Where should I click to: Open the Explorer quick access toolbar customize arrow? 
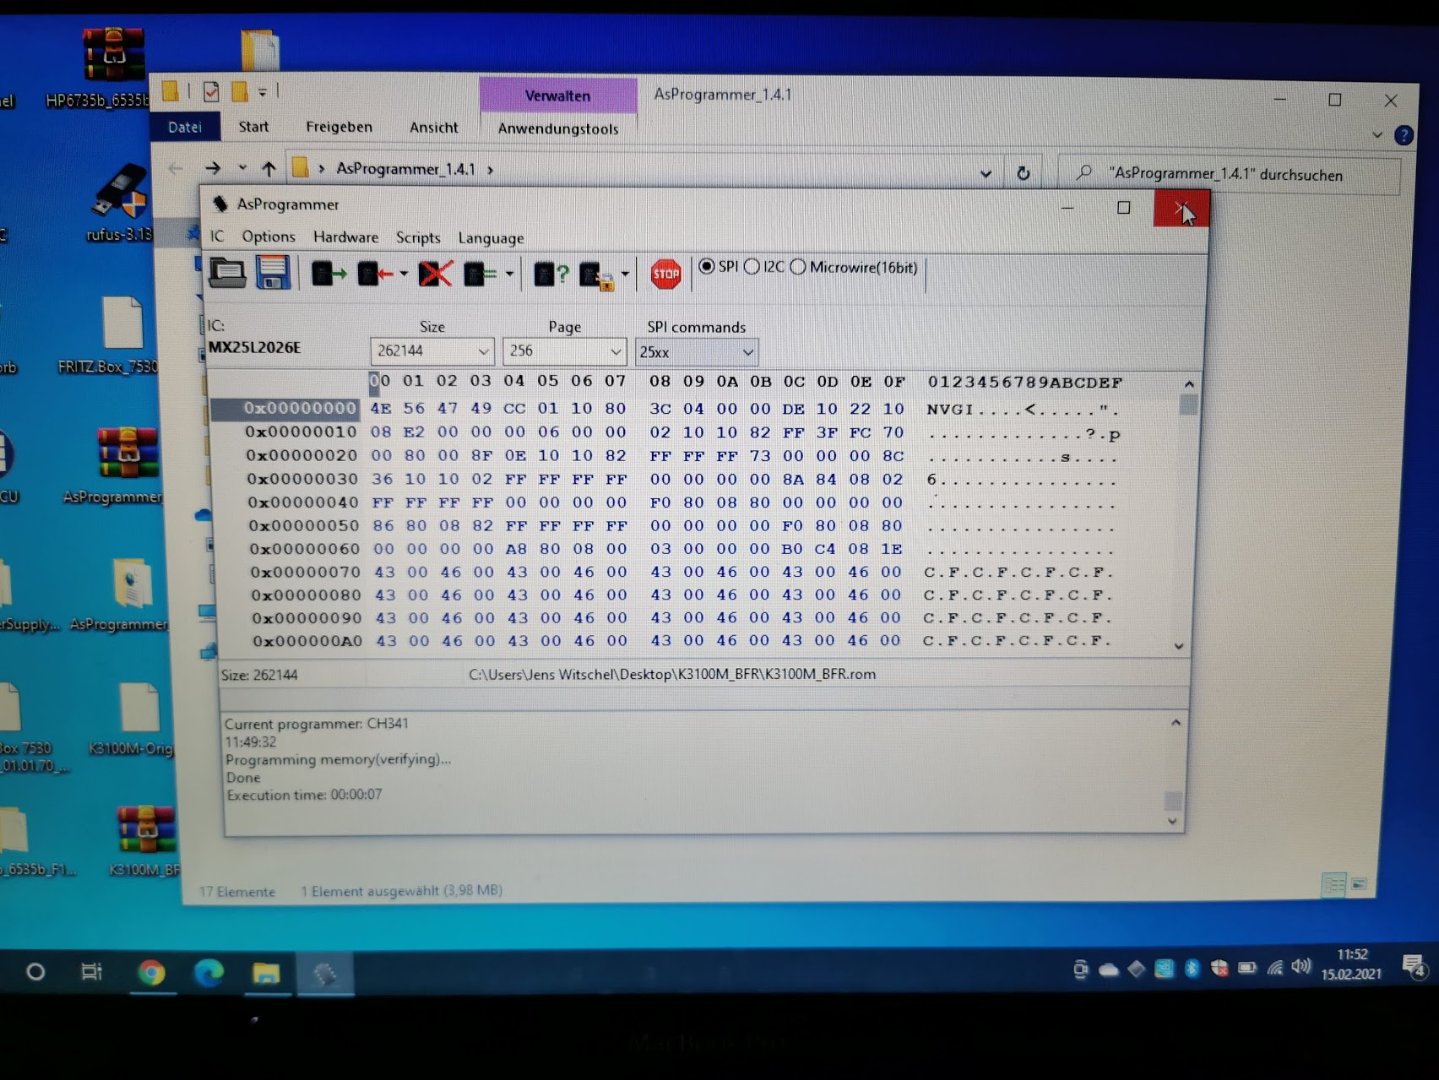tap(262, 92)
